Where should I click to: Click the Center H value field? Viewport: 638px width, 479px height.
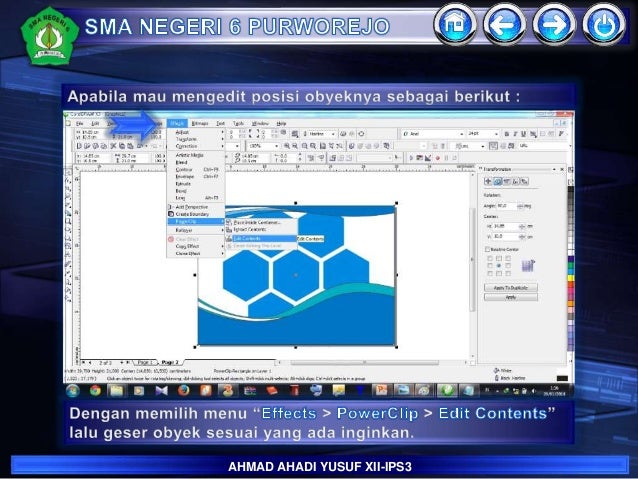(506, 226)
